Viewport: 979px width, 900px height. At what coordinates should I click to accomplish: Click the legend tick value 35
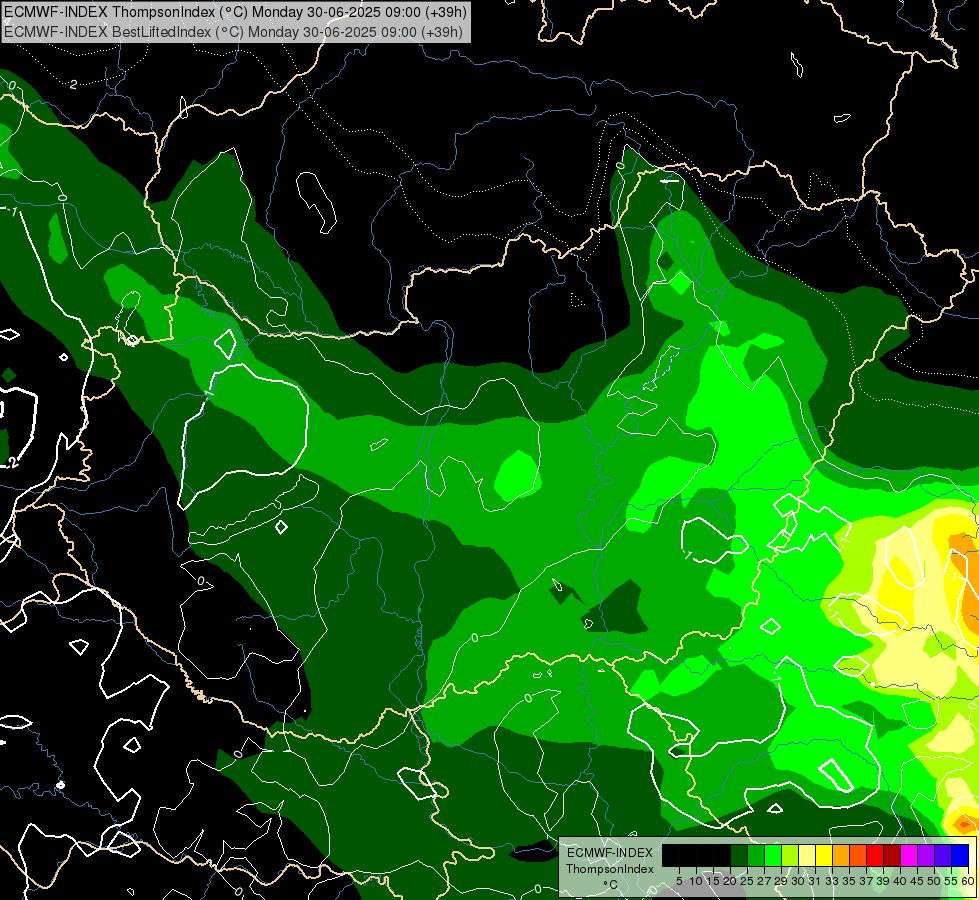850,881
